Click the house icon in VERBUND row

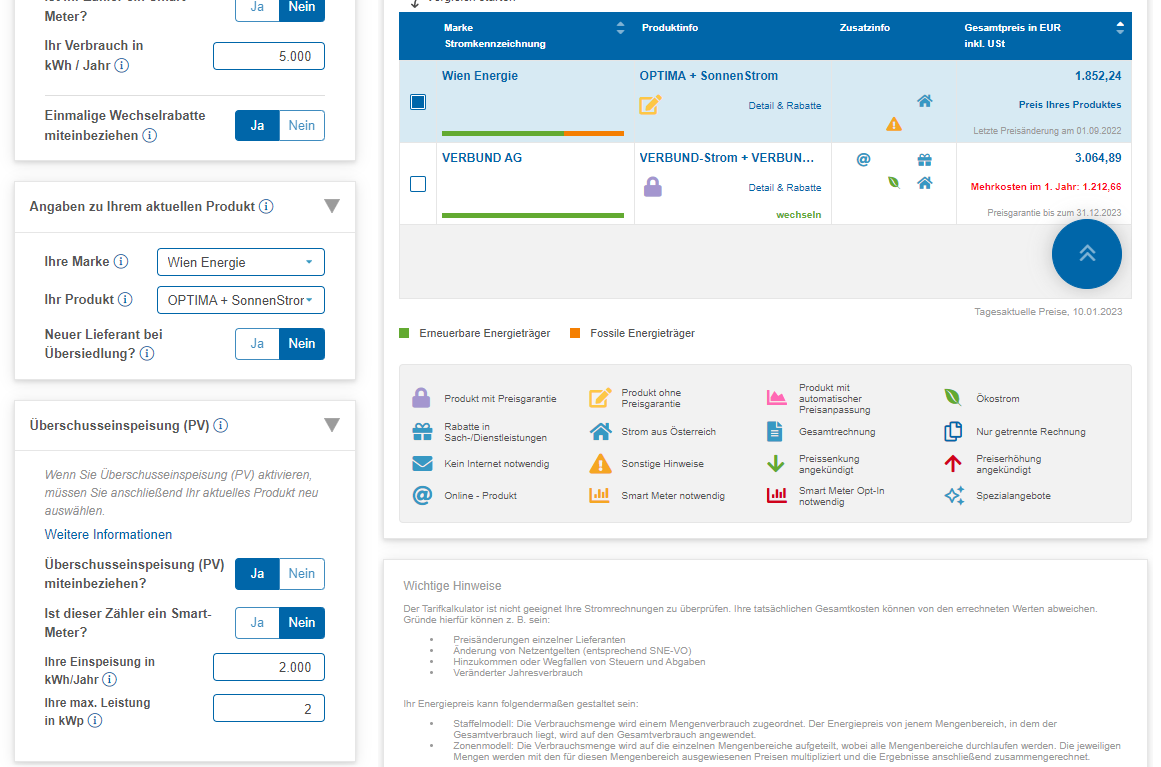(x=925, y=183)
